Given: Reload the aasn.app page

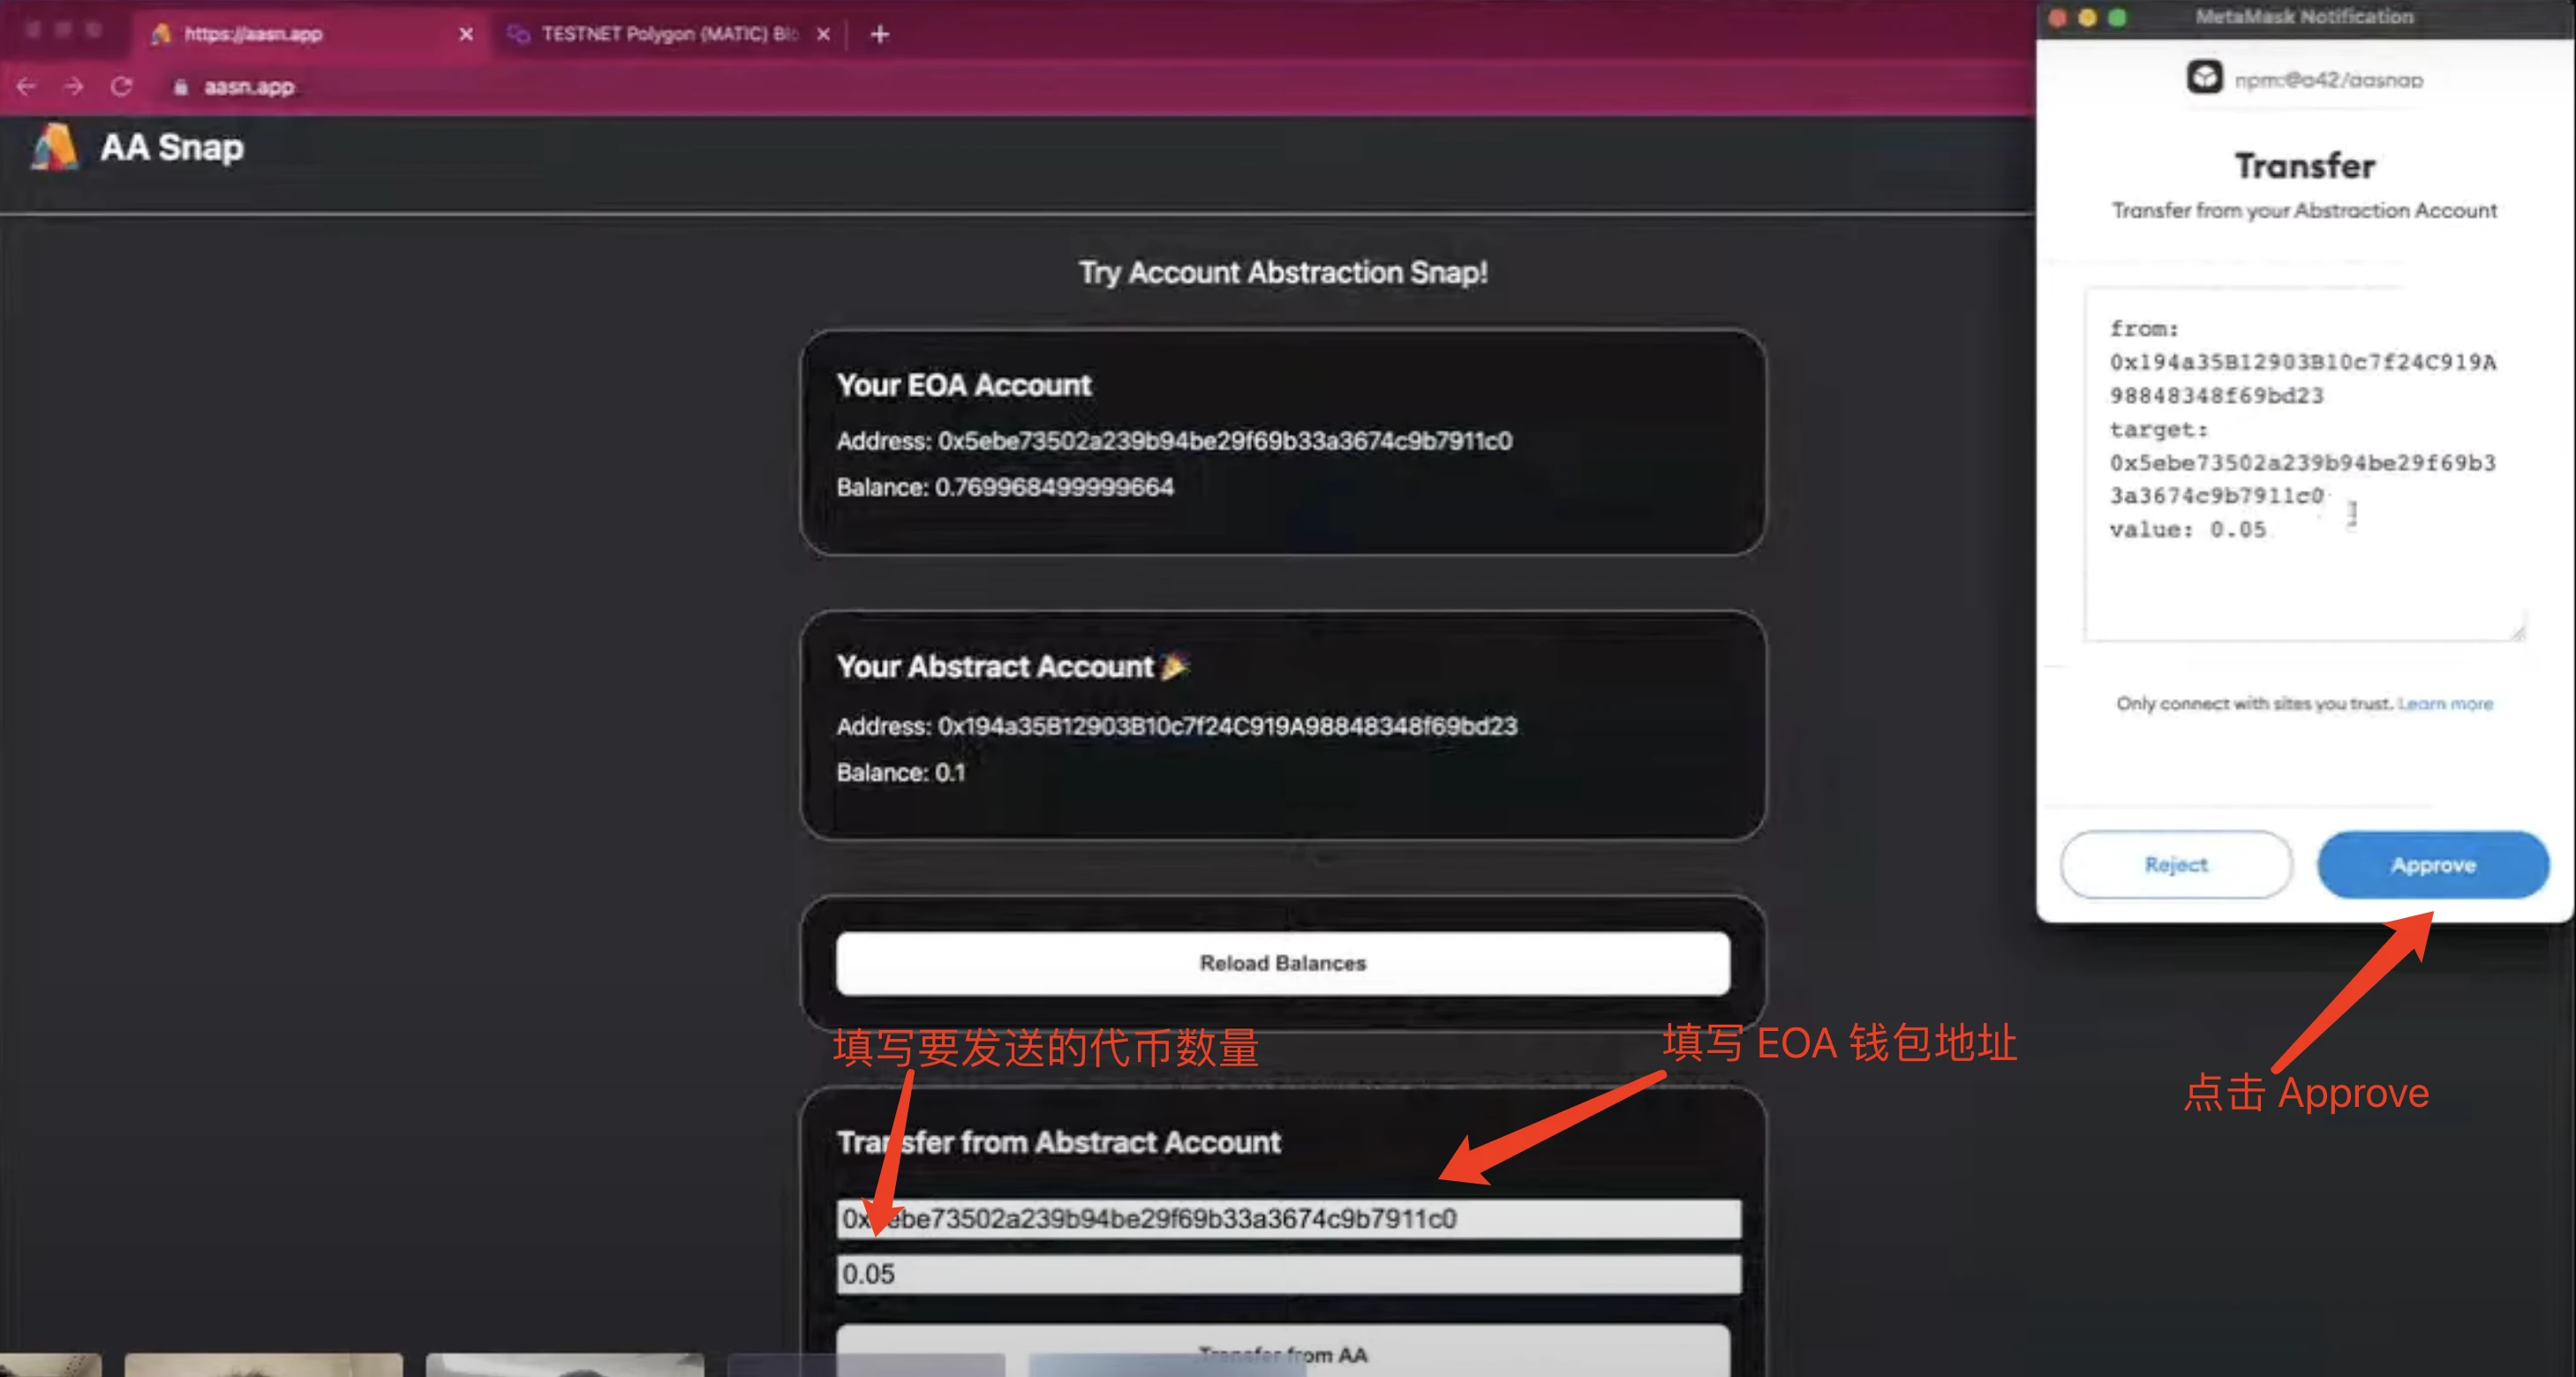Looking at the screenshot, I should click(121, 87).
